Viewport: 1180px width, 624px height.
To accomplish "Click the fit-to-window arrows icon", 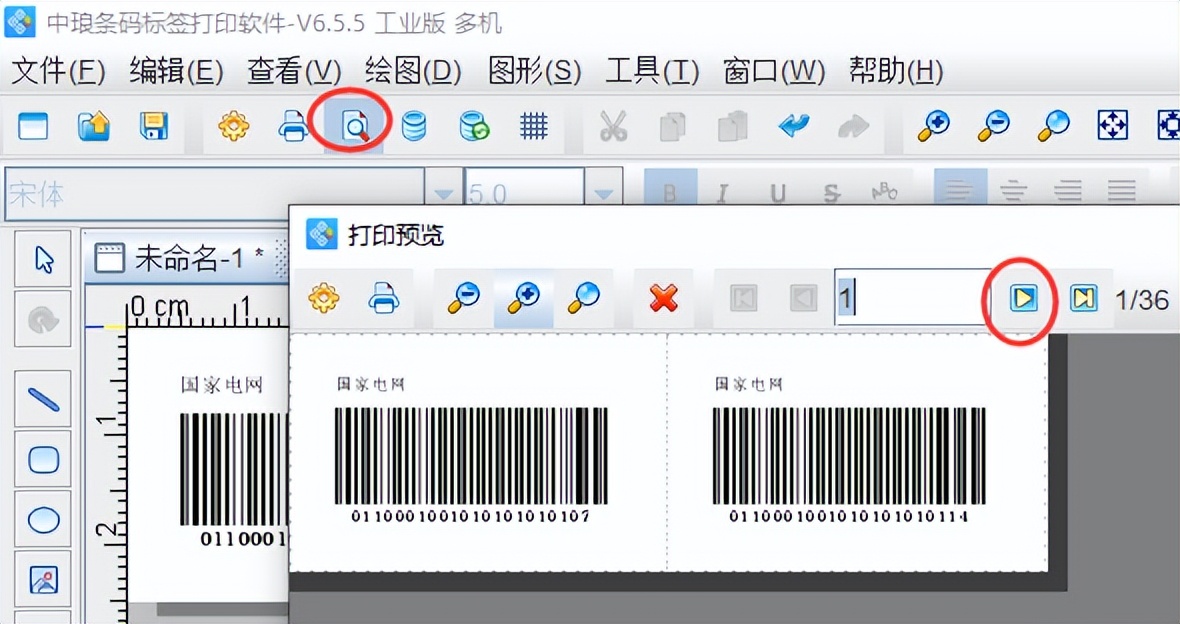I will [x=1112, y=126].
